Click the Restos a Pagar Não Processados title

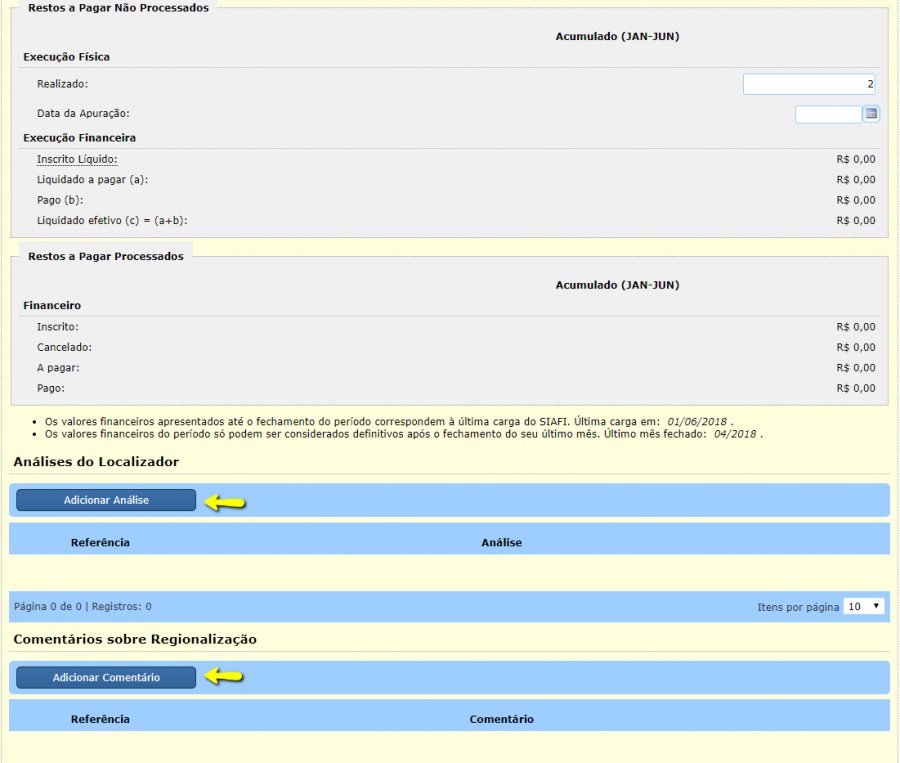click(x=118, y=8)
